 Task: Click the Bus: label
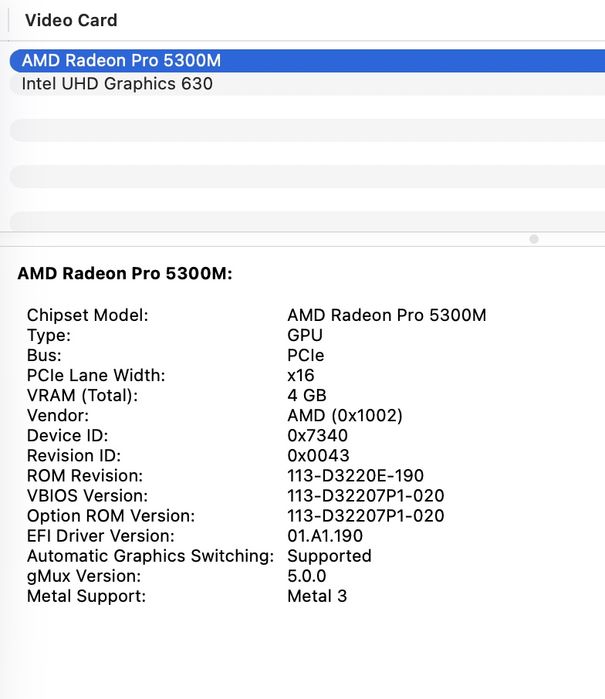44,355
